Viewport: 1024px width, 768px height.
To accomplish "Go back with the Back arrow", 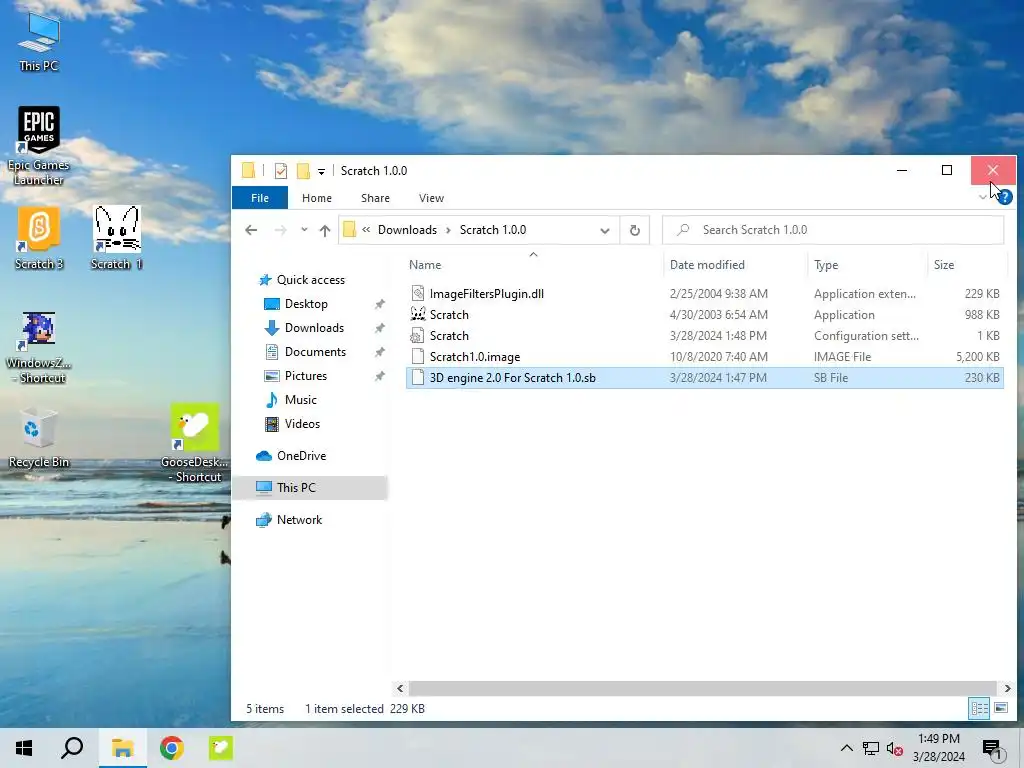I will coord(251,230).
